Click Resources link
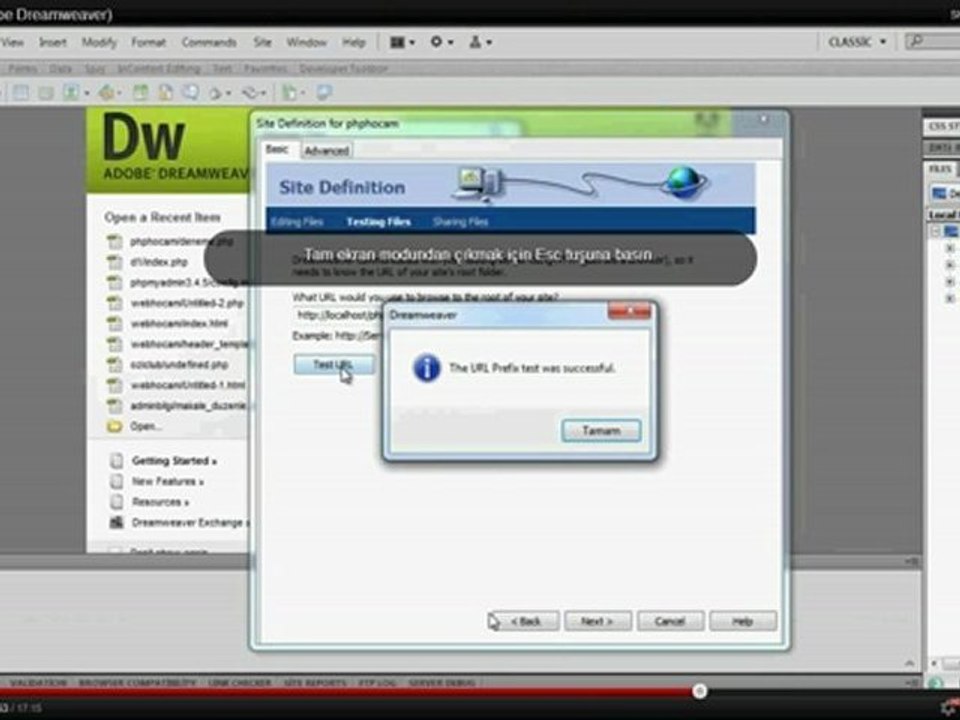The height and width of the screenshot is (720, 960). click(x=160, y=502)
